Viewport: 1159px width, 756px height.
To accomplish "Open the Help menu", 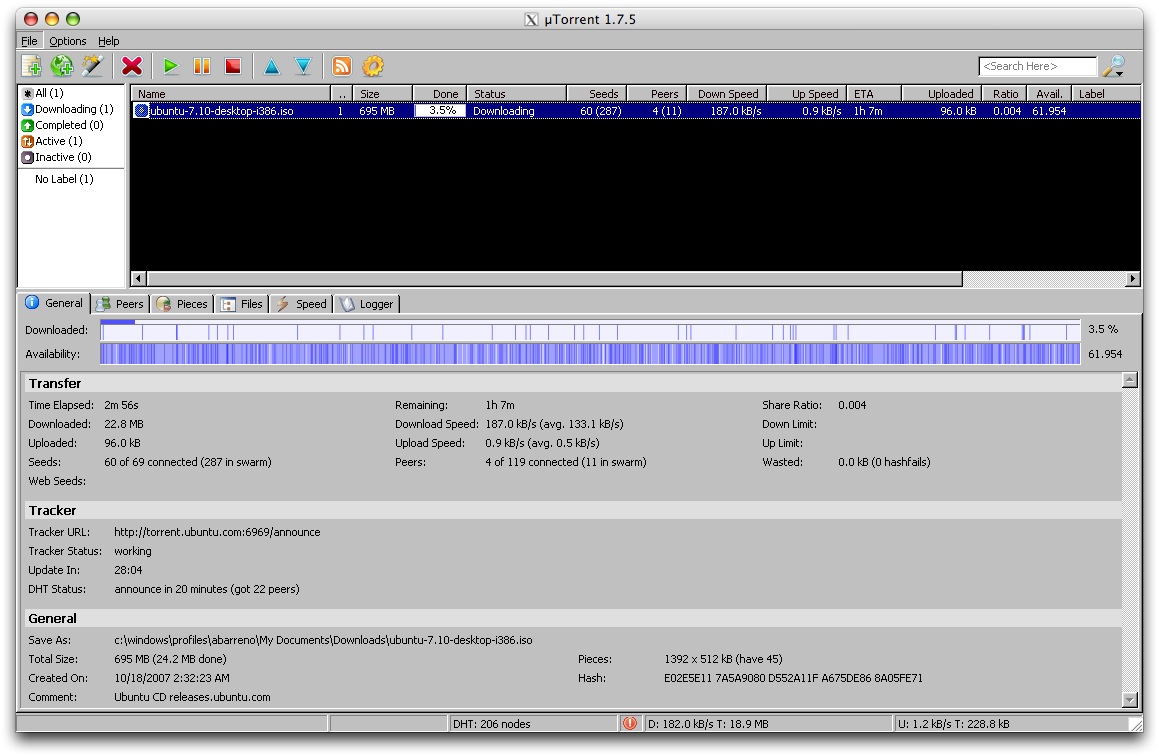I will coord(109,41).
